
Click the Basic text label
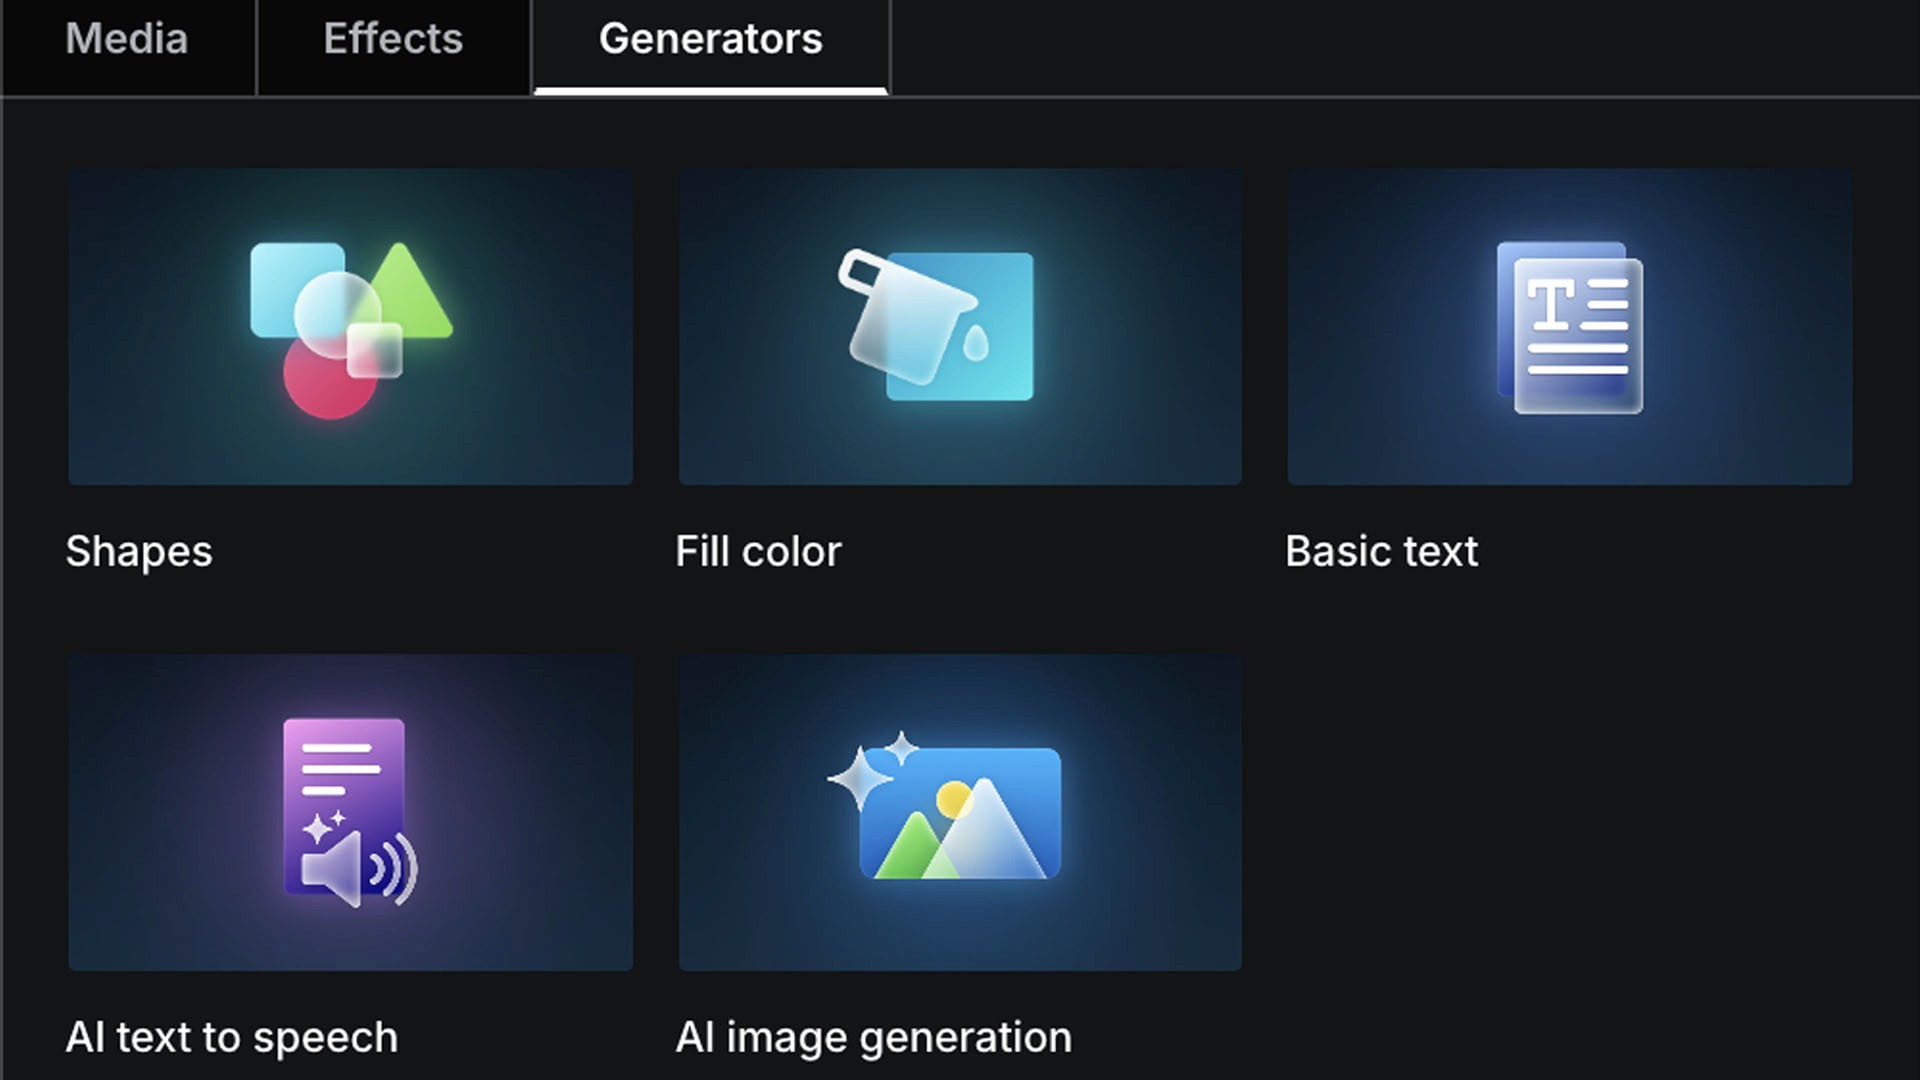click(x=1381, y=552)
